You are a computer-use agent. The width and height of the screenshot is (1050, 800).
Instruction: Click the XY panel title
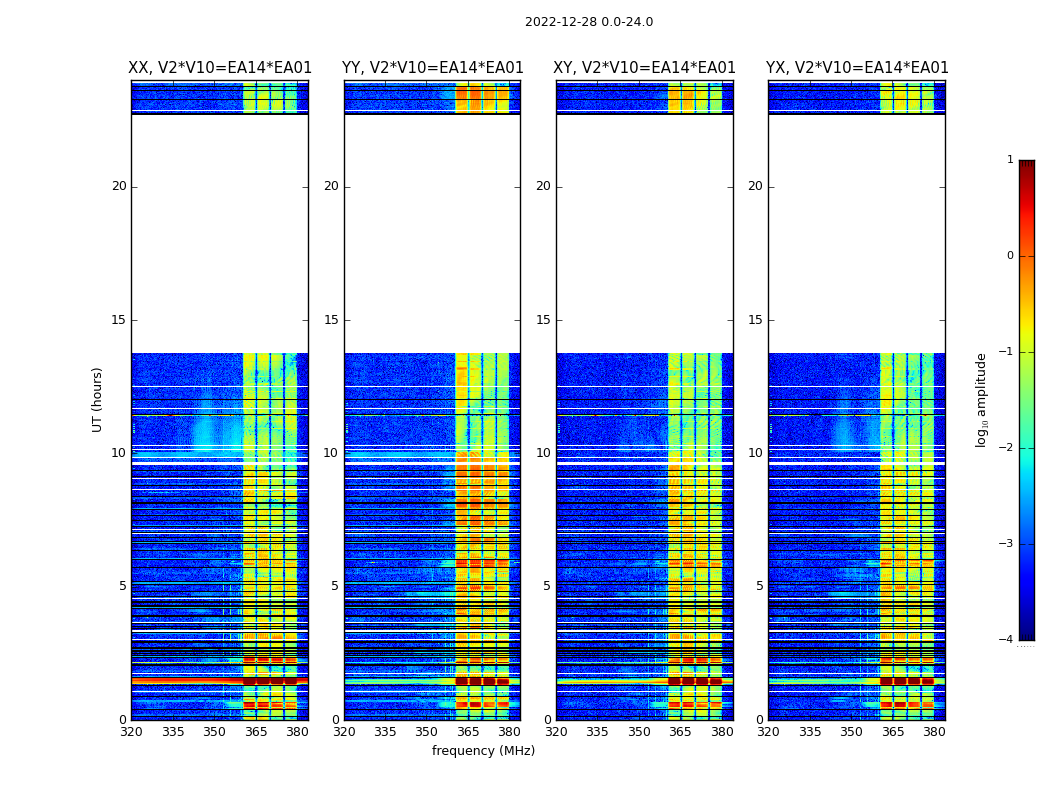644,68
